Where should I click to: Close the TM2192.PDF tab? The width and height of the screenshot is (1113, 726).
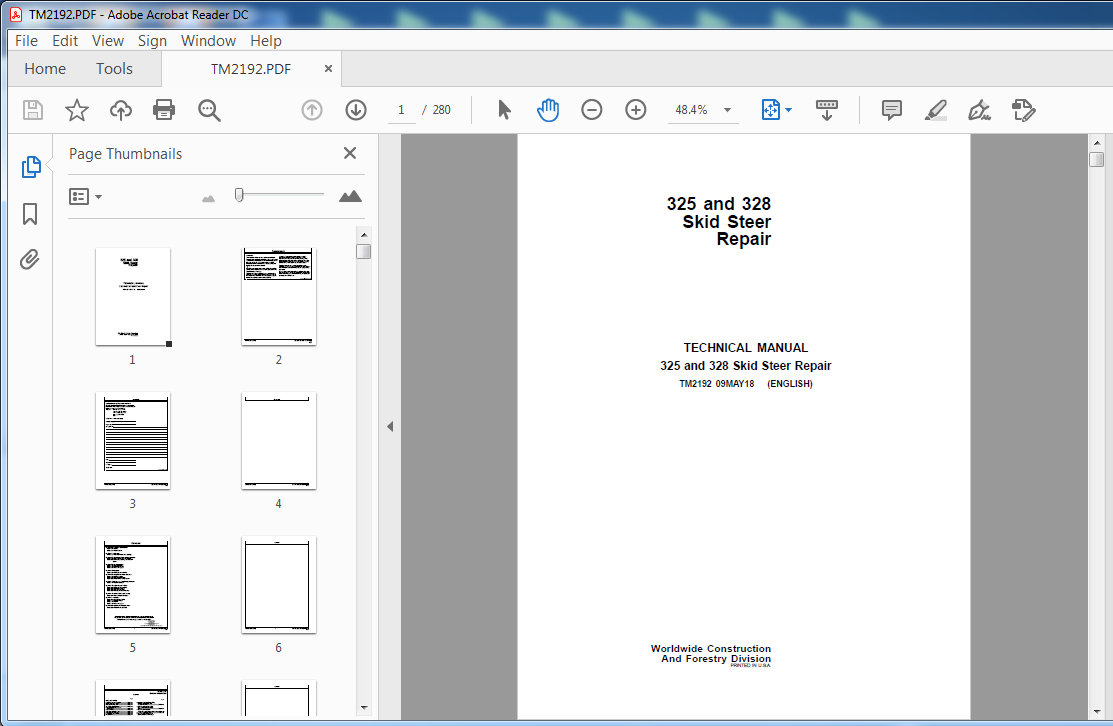pyautogui.click(x=328, y=69)
